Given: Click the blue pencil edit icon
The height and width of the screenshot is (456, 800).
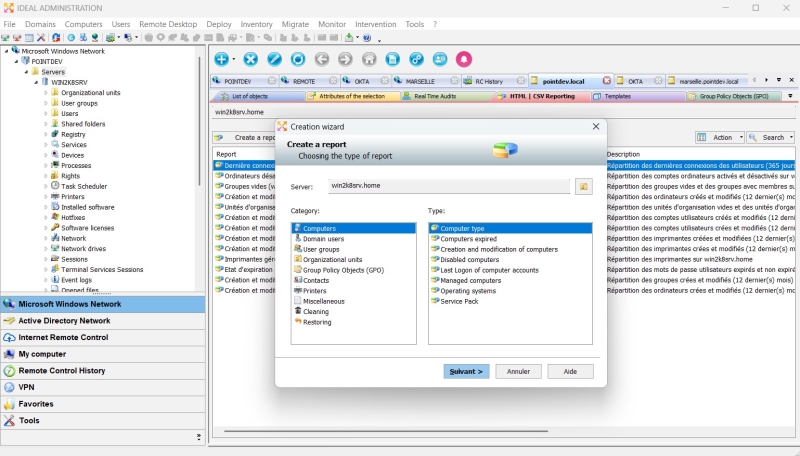Looking at the screenshot, I should click(x=274, y=60).
